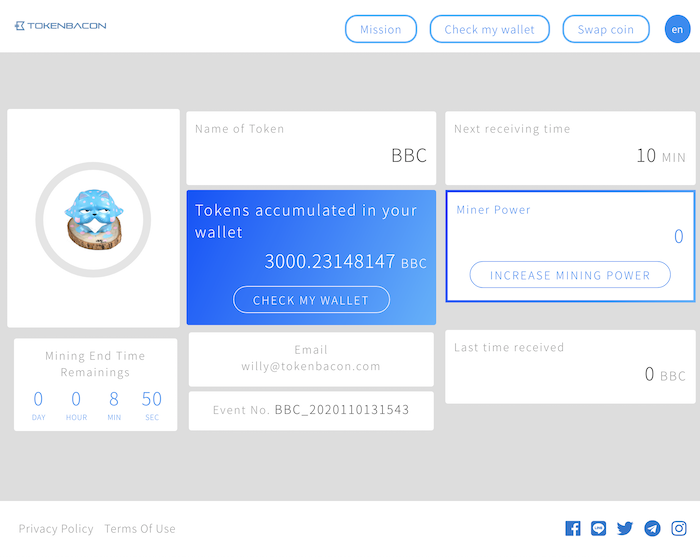Click CHECK MY WALLET in blue card
The width and height of the screenshot is (700, 557).
point(311,300)
